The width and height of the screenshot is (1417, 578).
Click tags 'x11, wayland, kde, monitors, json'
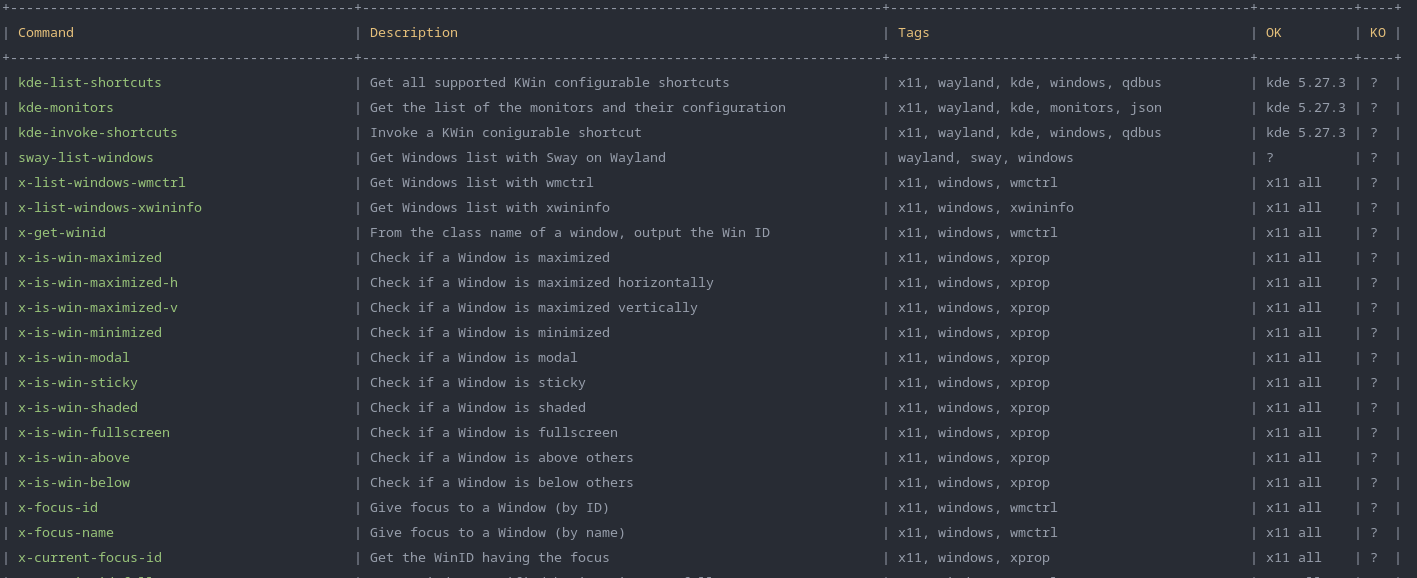[x=1030, y=108]
